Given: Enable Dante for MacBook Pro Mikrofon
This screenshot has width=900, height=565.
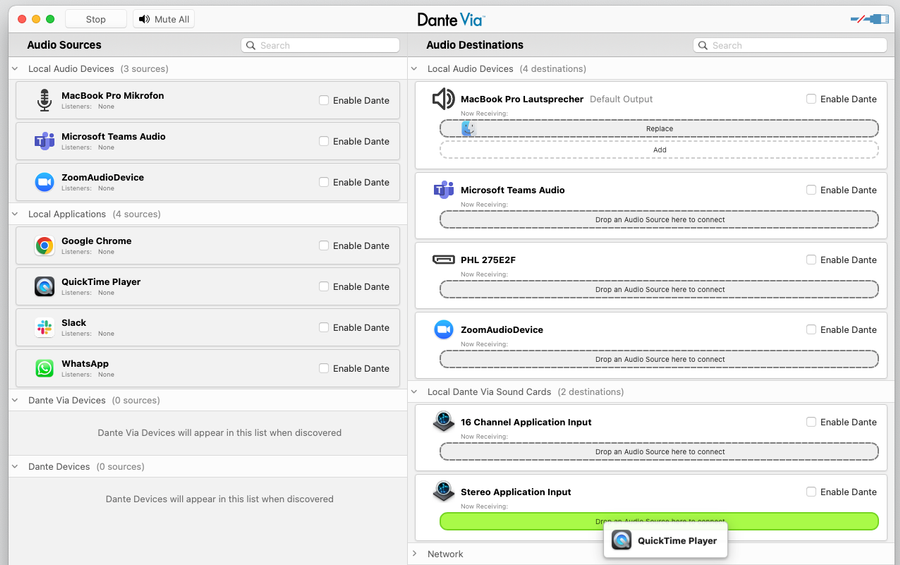Looking at the screenshot, I should 324,100.
